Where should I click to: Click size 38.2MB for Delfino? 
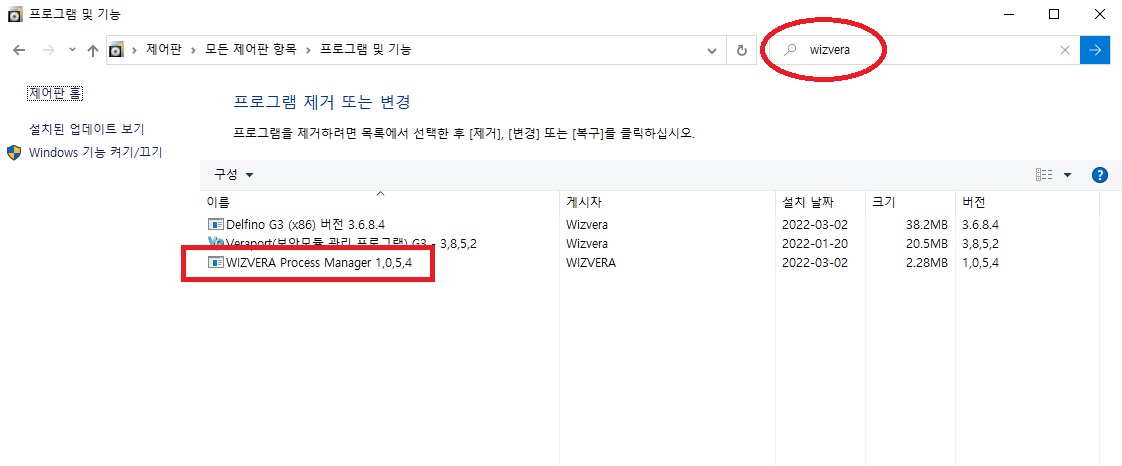tap(927, 224)
